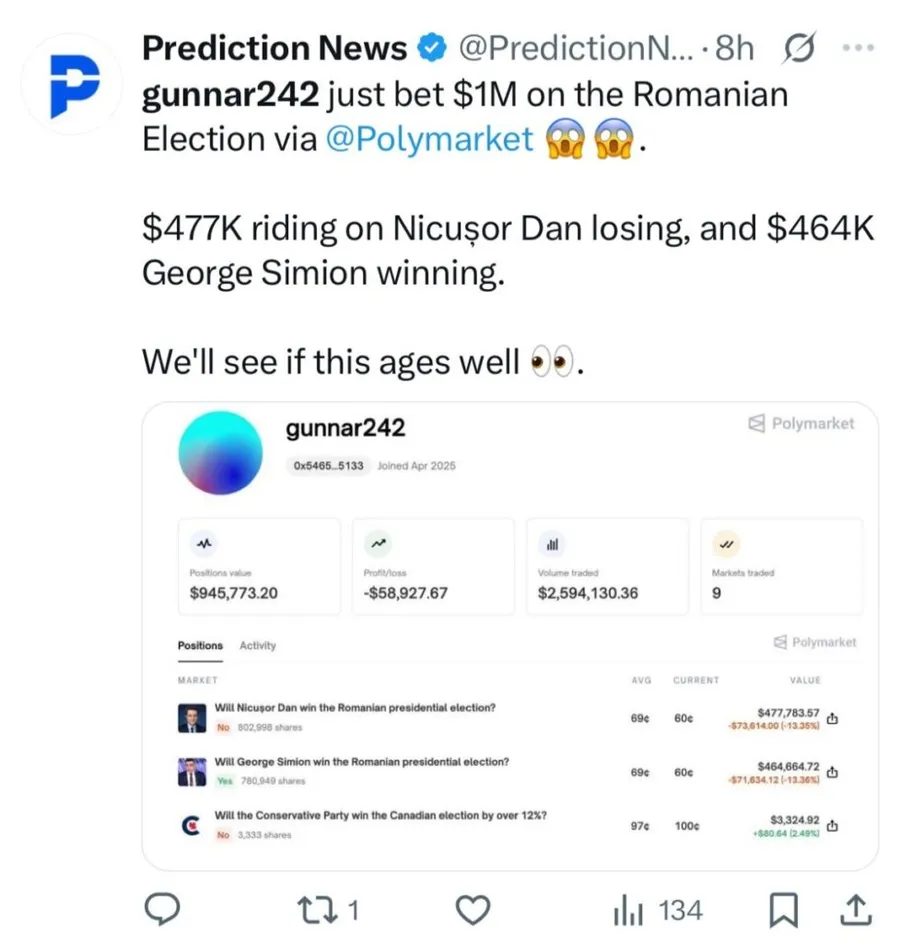This screenshot has width=900, height=943.
Task: Click the gunnar242 gradient profile avatar
Action: pyautogui.click(x=221, y=453)
